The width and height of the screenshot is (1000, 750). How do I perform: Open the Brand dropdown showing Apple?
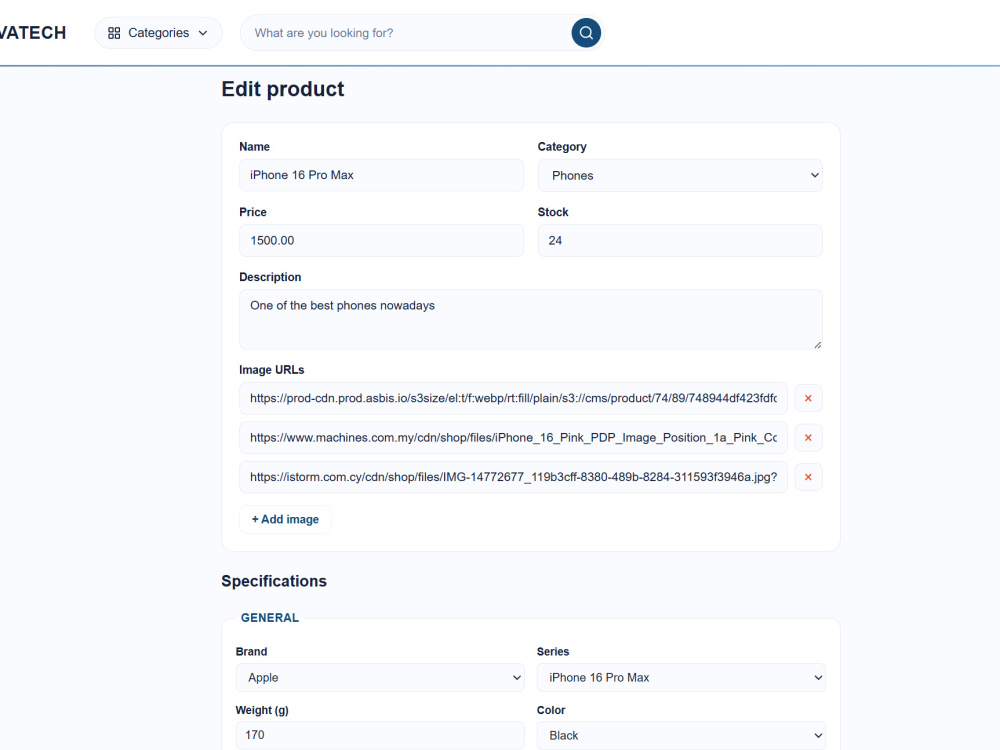tap(380, 677)
